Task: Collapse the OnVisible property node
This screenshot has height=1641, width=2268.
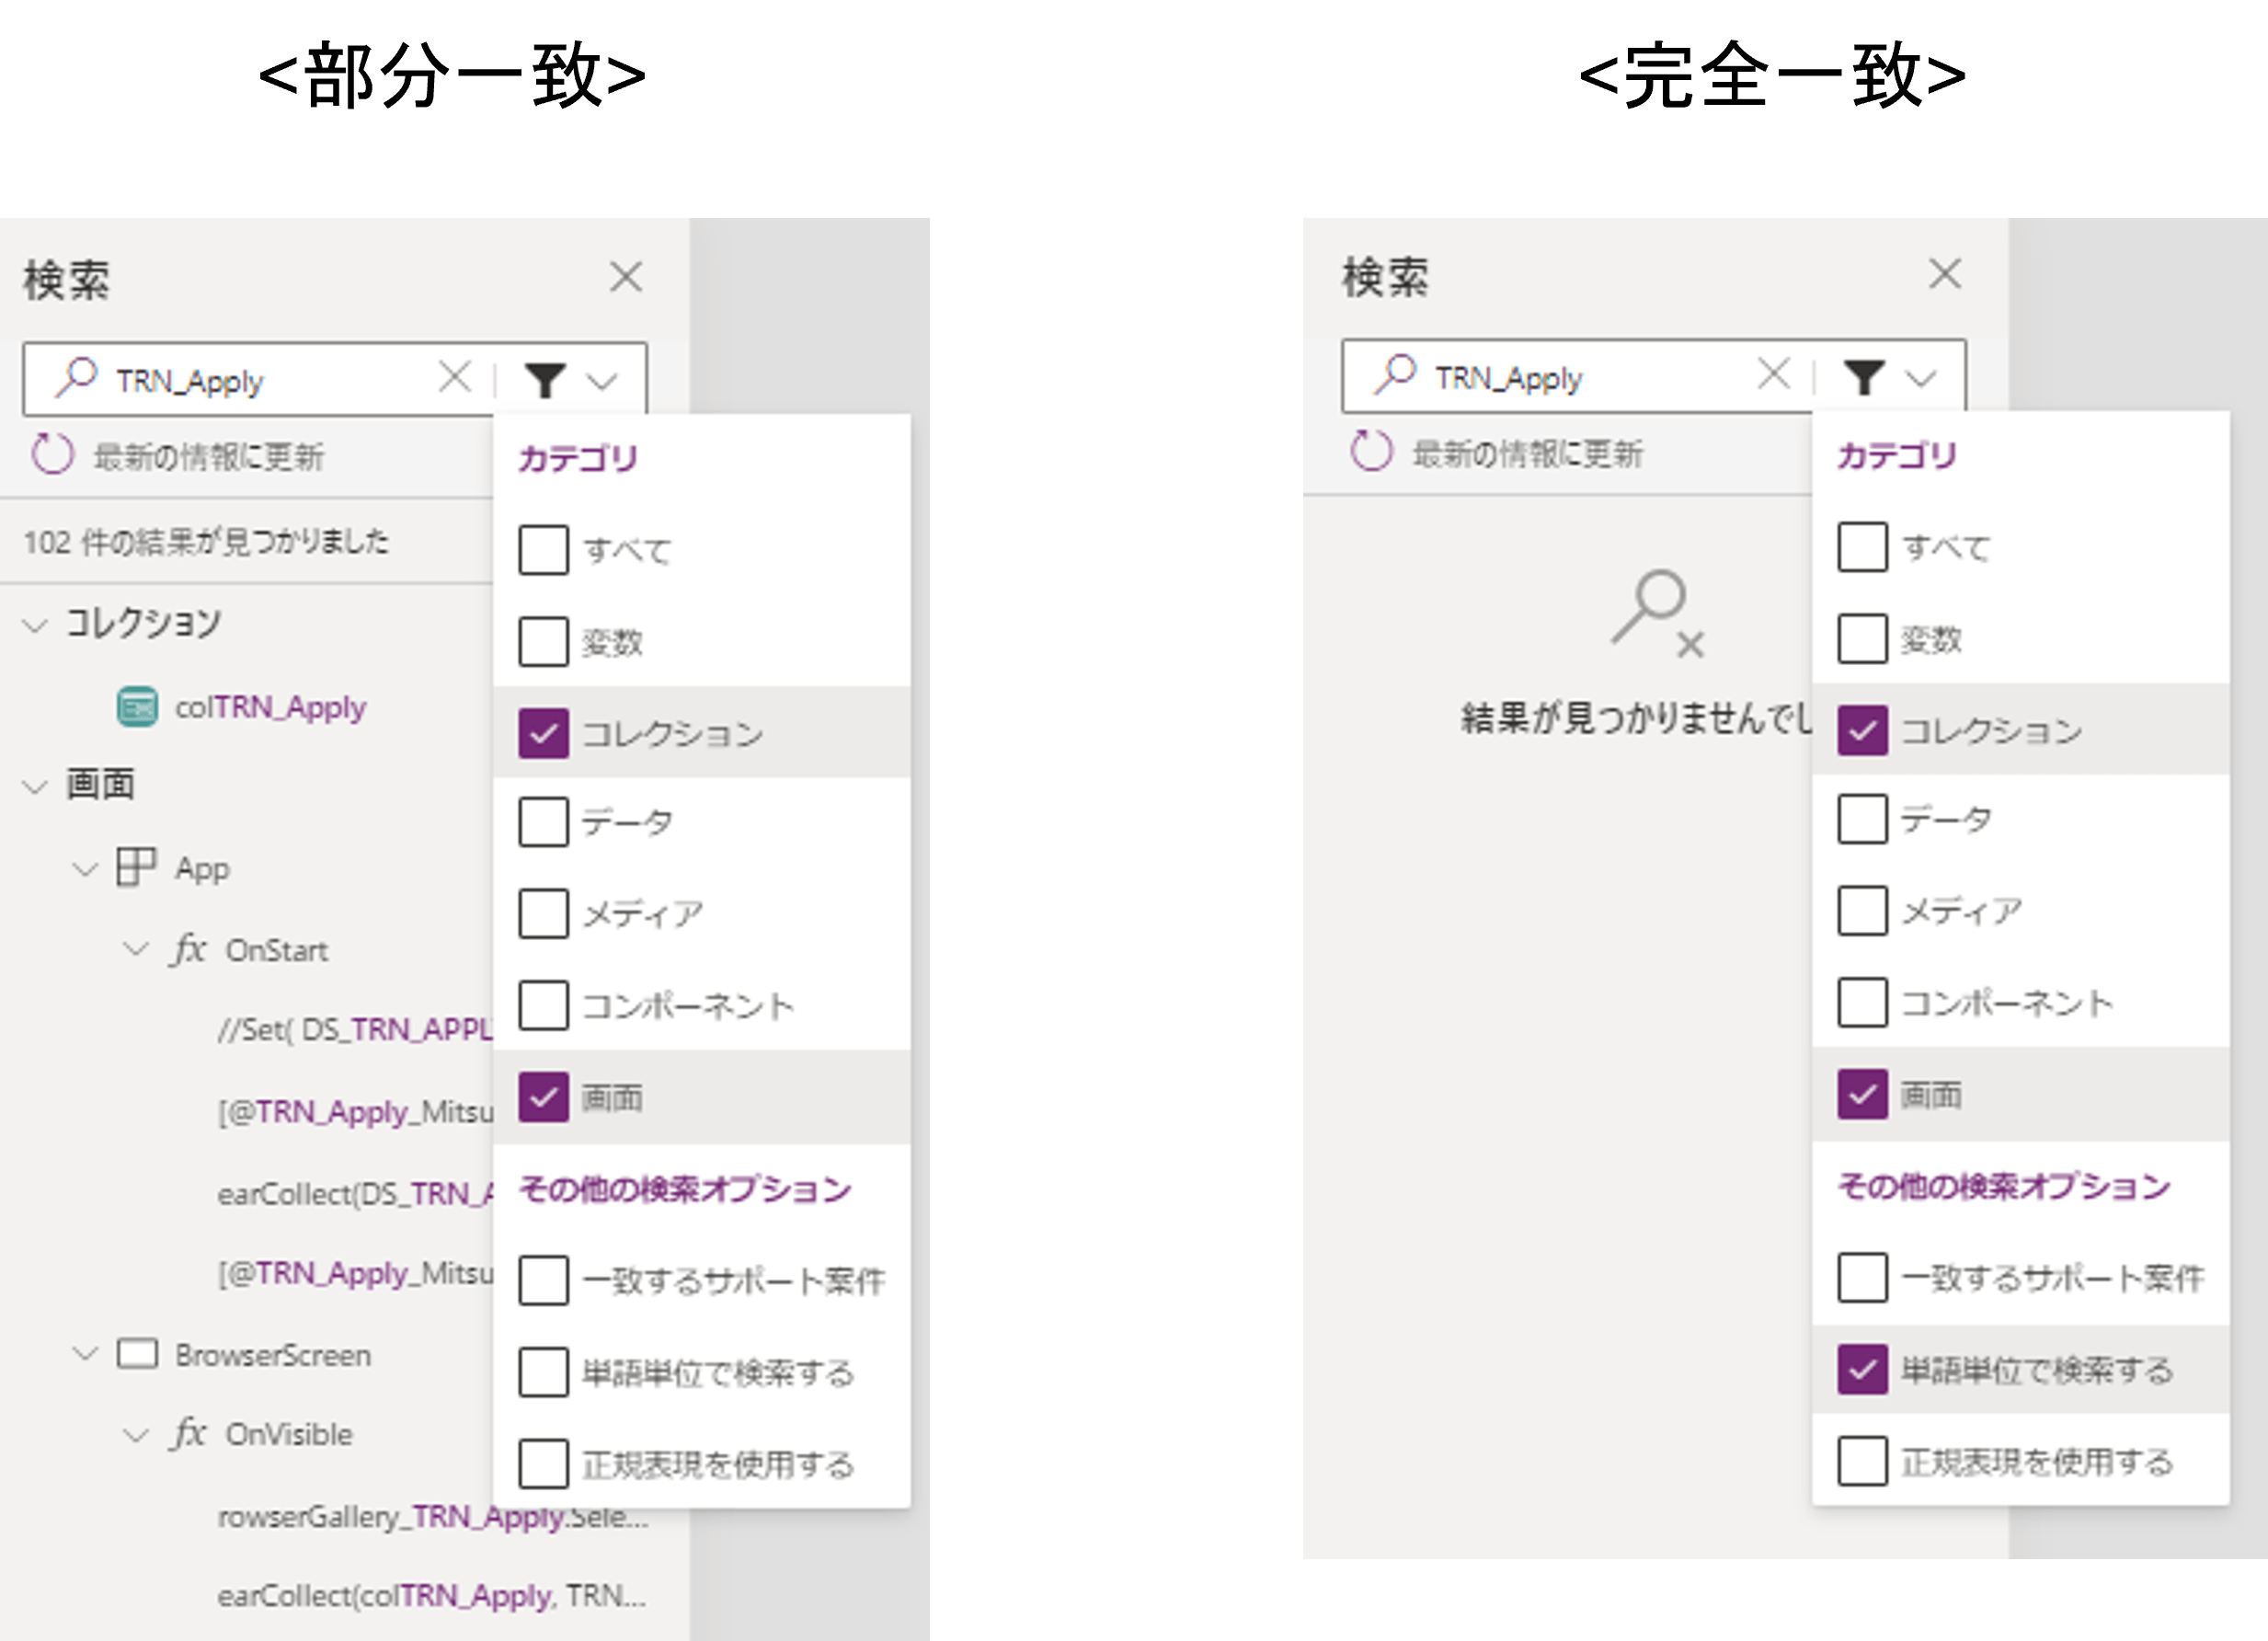Action: coord(135,1435)
